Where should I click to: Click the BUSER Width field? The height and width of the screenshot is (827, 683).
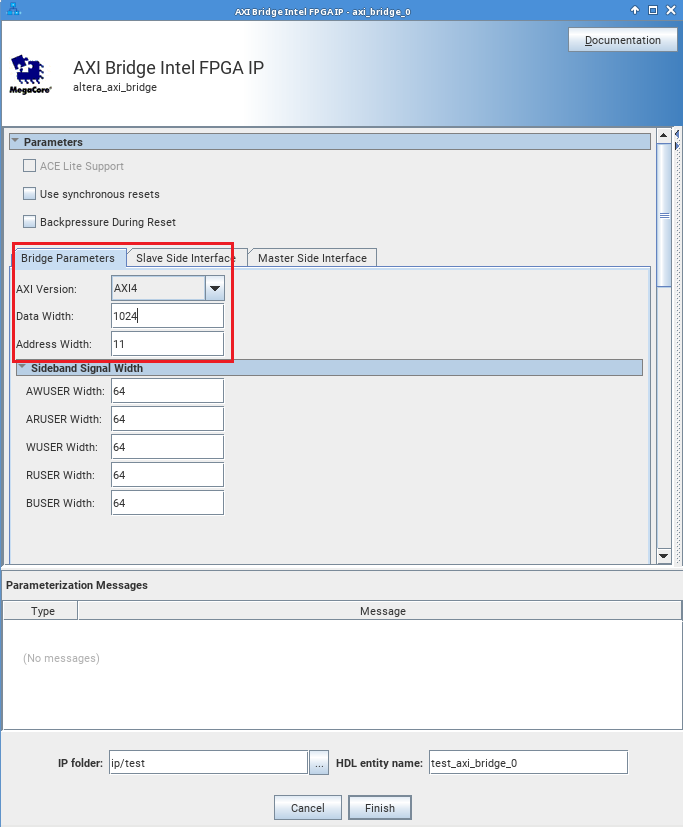[167, 503]
